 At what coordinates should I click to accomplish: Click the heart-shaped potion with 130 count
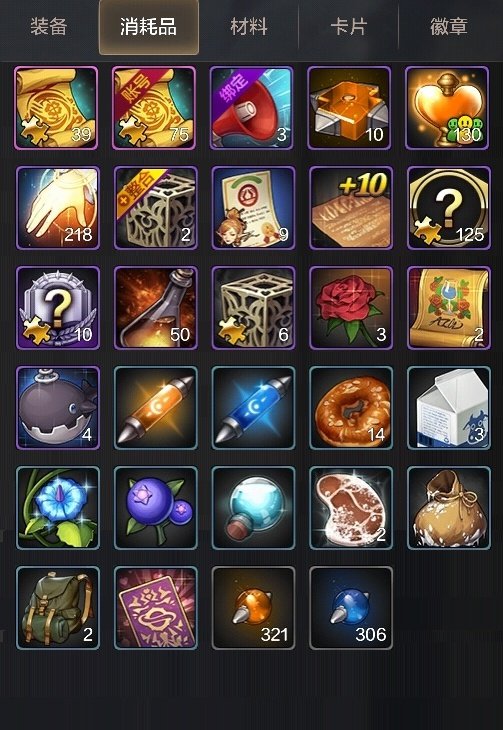pos(447,108)
